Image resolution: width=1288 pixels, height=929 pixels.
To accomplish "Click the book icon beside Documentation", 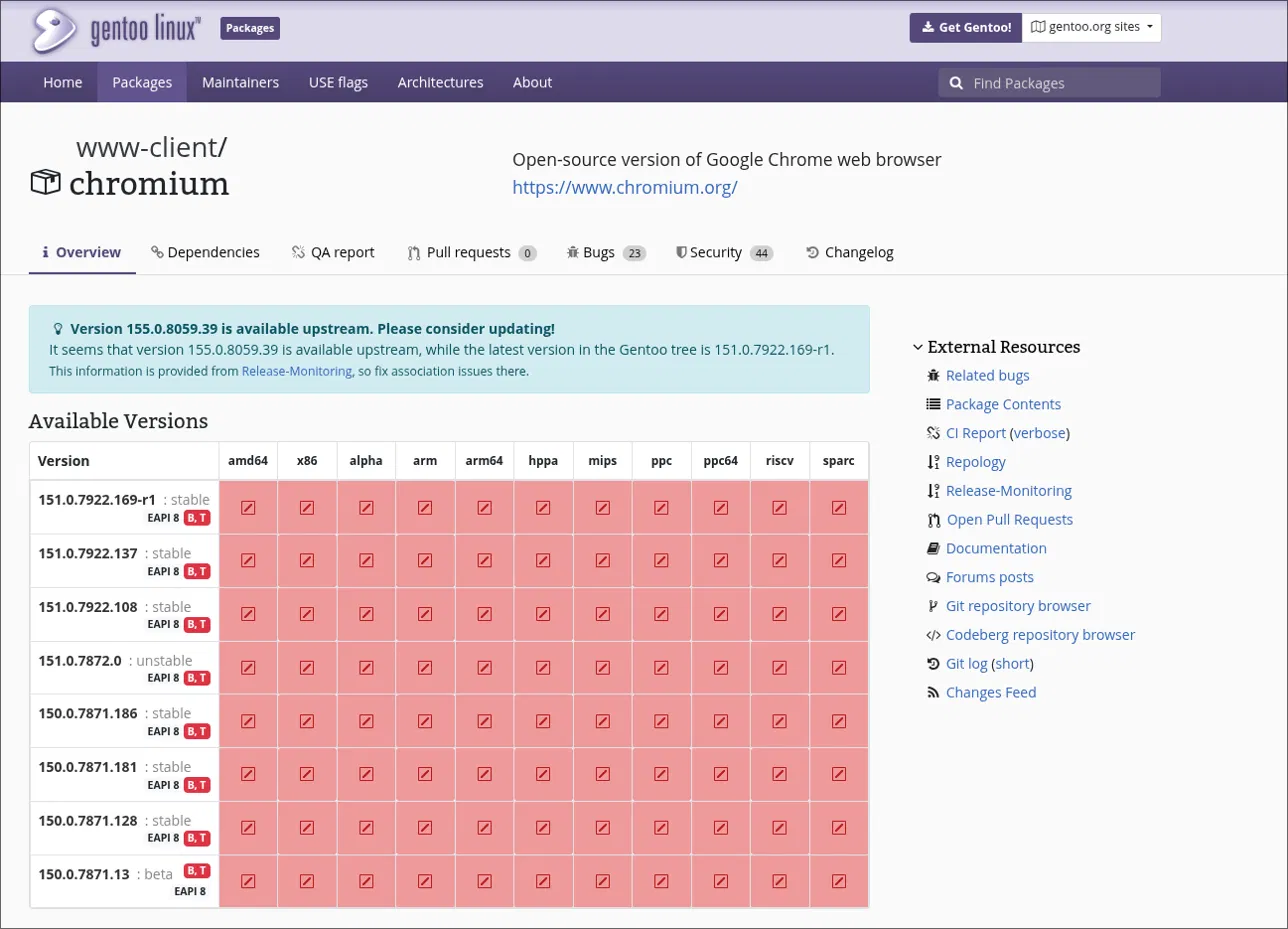I will (933, 549).
